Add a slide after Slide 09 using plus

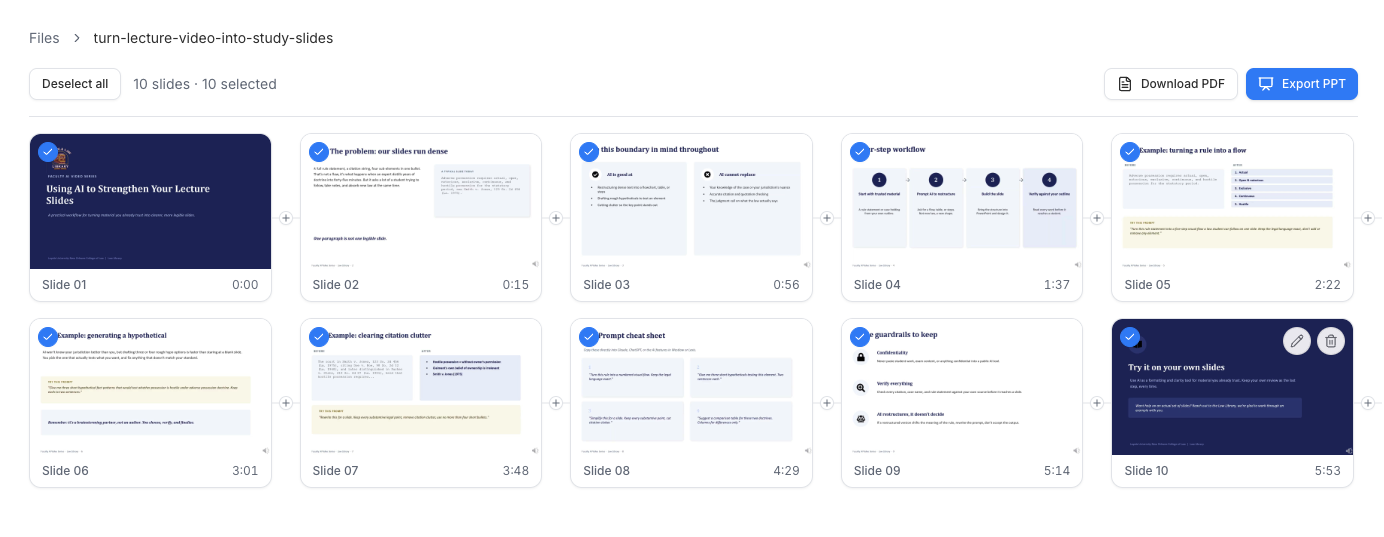click(1097, 402)
